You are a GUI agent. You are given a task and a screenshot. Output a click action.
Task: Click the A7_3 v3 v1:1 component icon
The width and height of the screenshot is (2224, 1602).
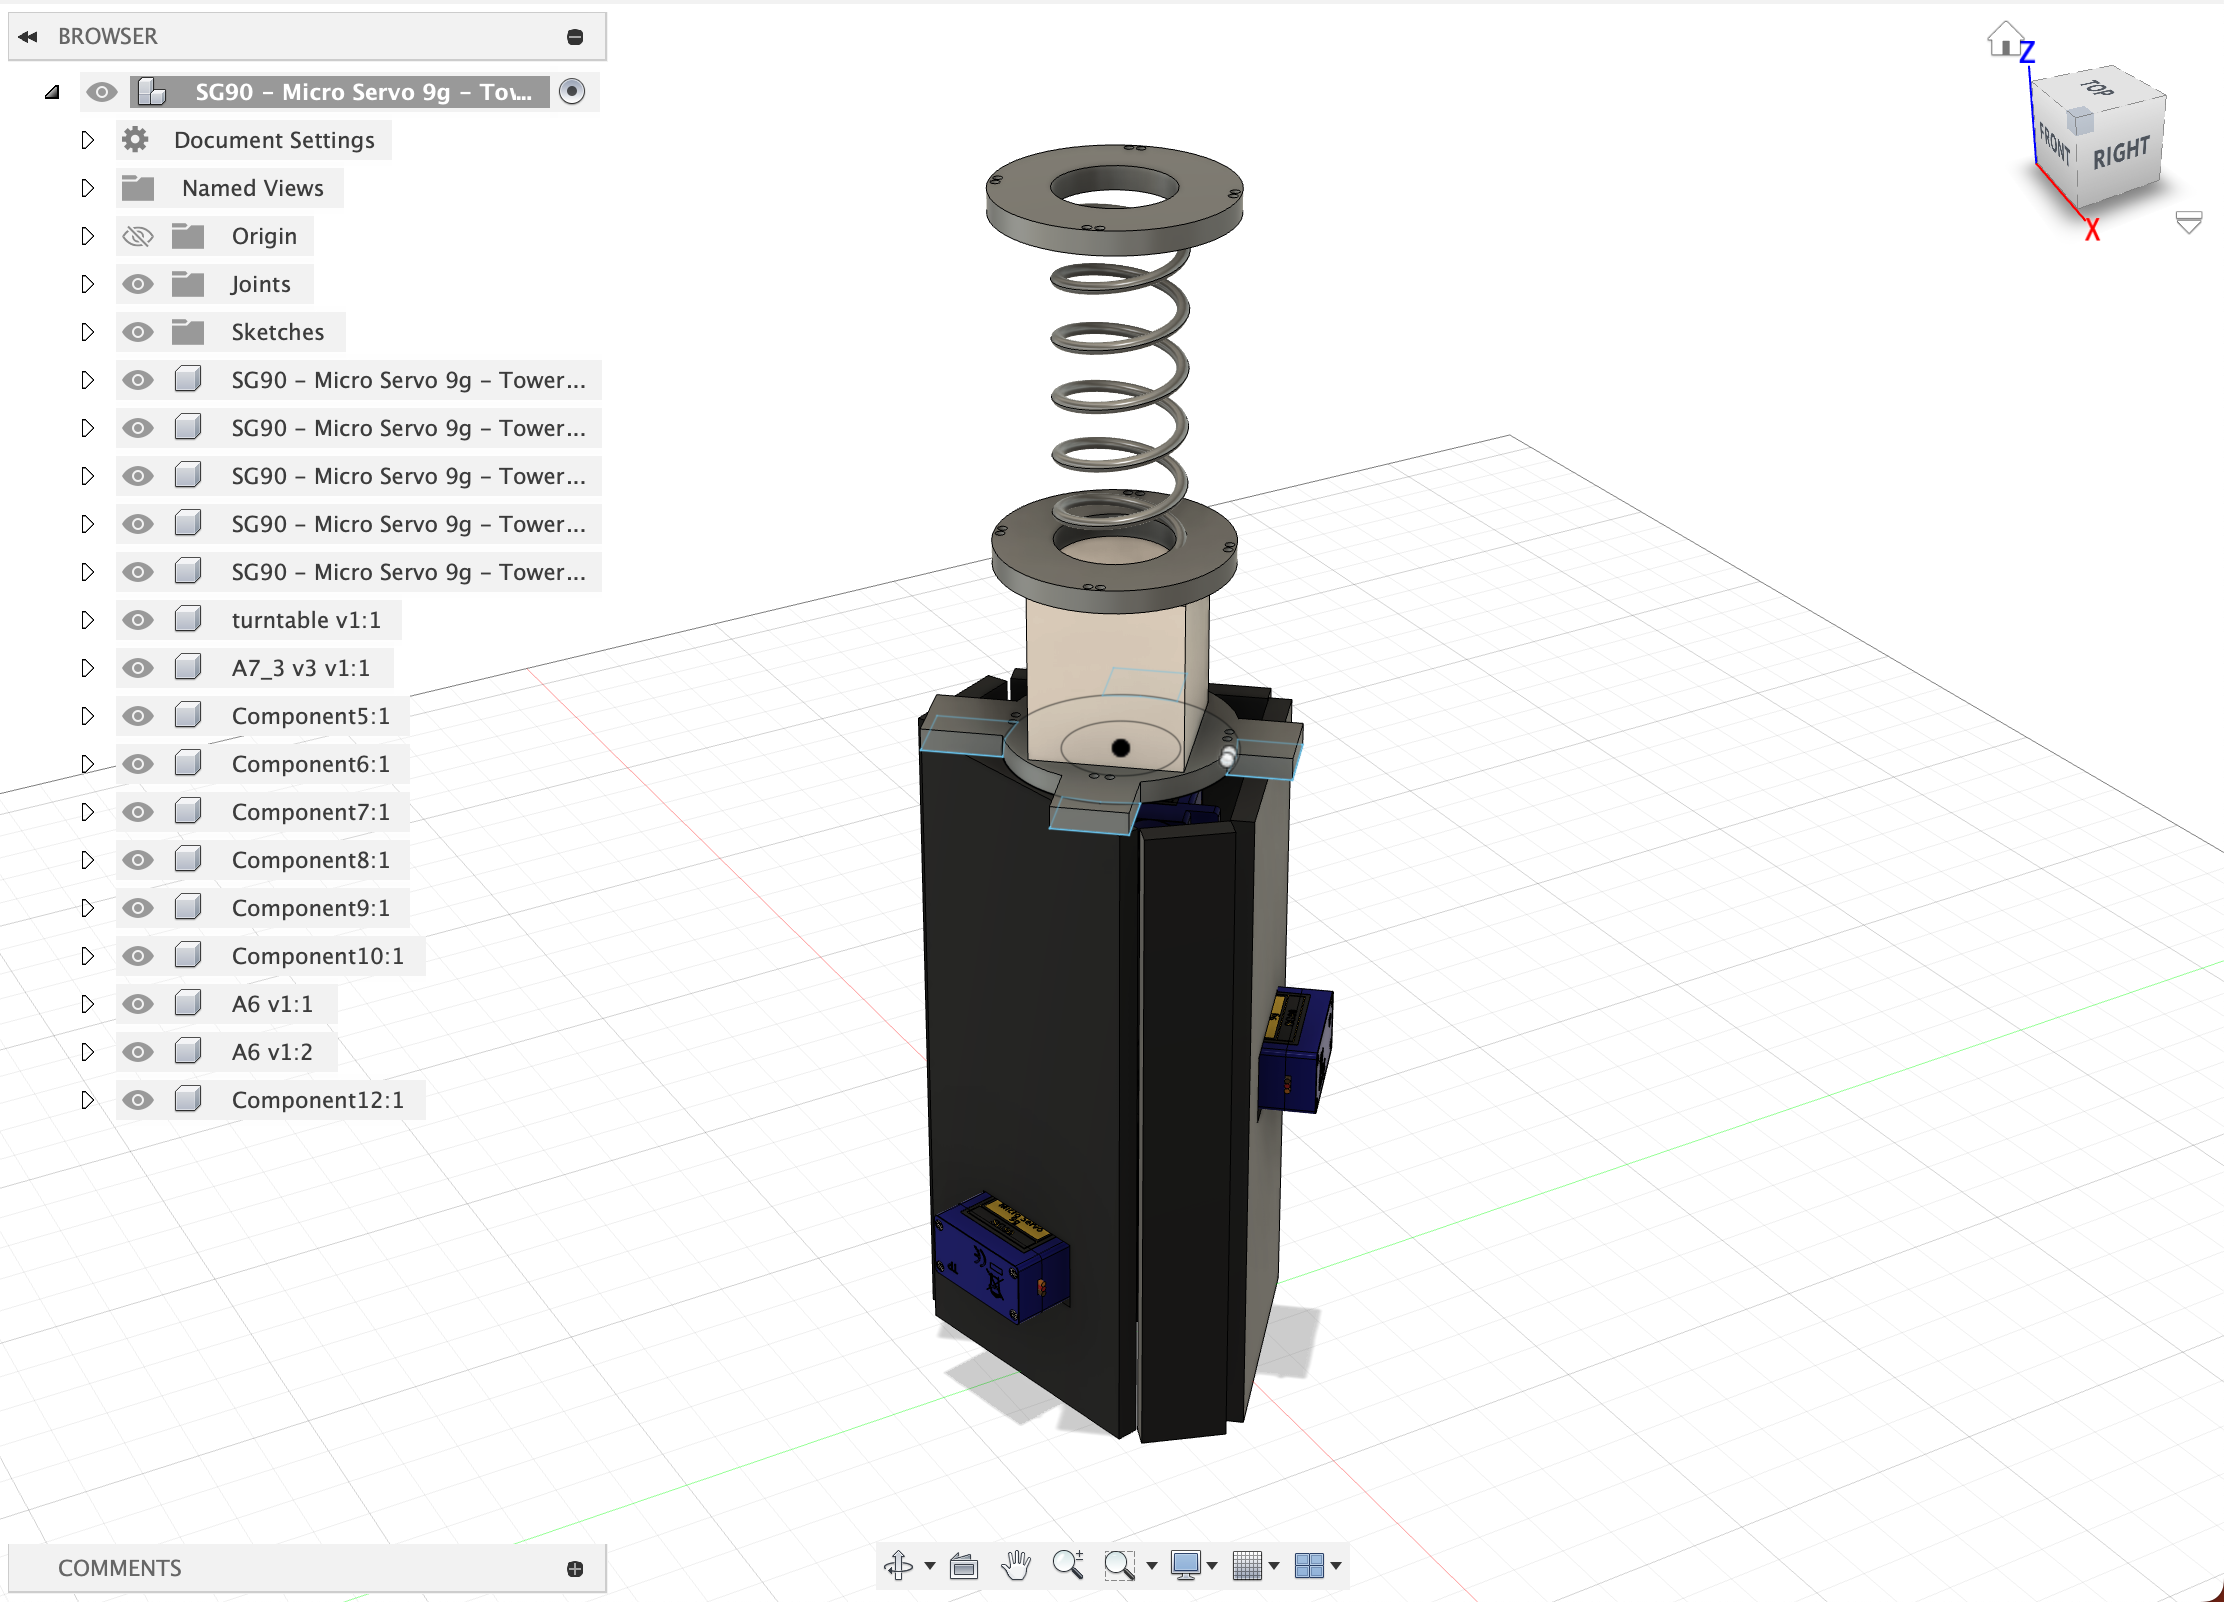coord(188,667)
